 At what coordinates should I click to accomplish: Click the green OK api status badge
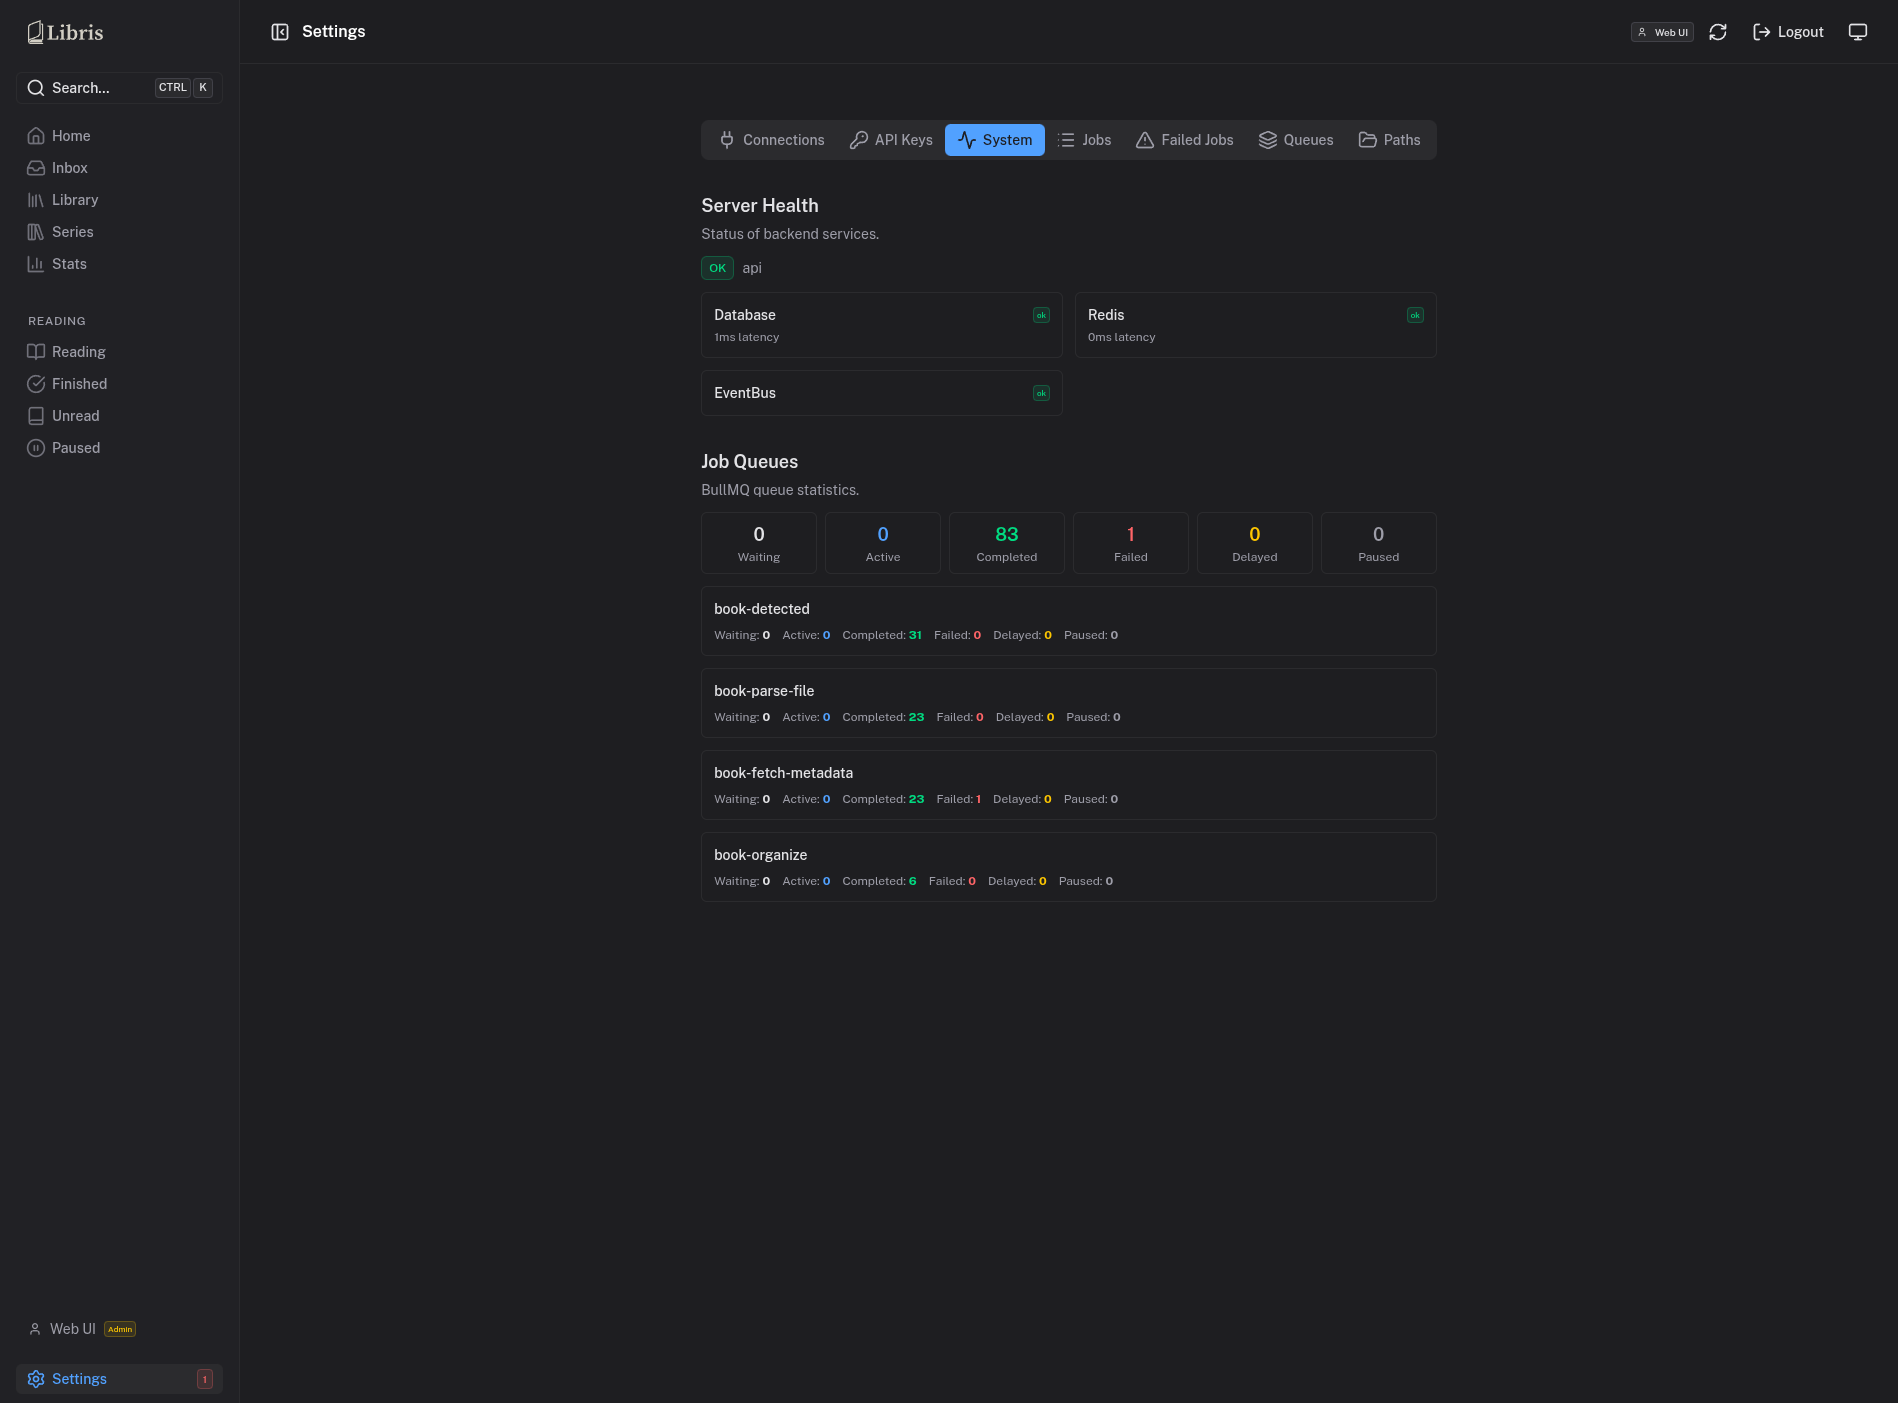click(717, 268)
